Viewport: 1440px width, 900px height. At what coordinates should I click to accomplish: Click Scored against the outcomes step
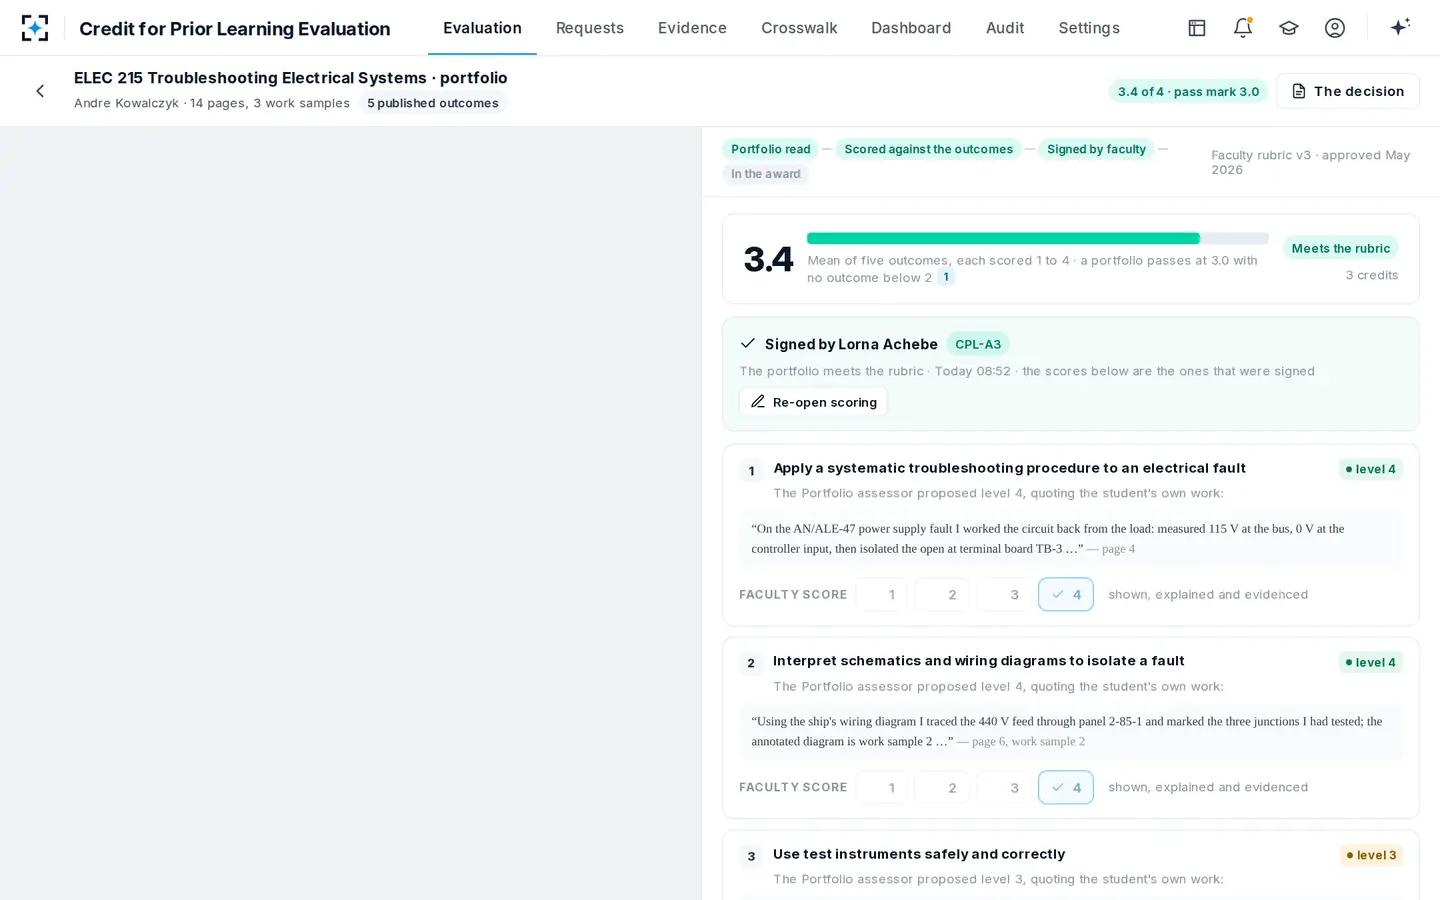point(928,149)
